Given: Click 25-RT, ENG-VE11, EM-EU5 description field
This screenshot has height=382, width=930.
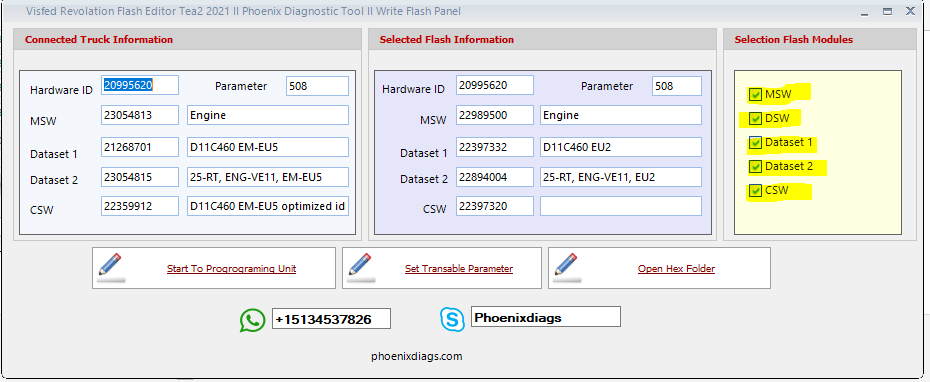Looking at the screenshot, I should coord(267,177).
